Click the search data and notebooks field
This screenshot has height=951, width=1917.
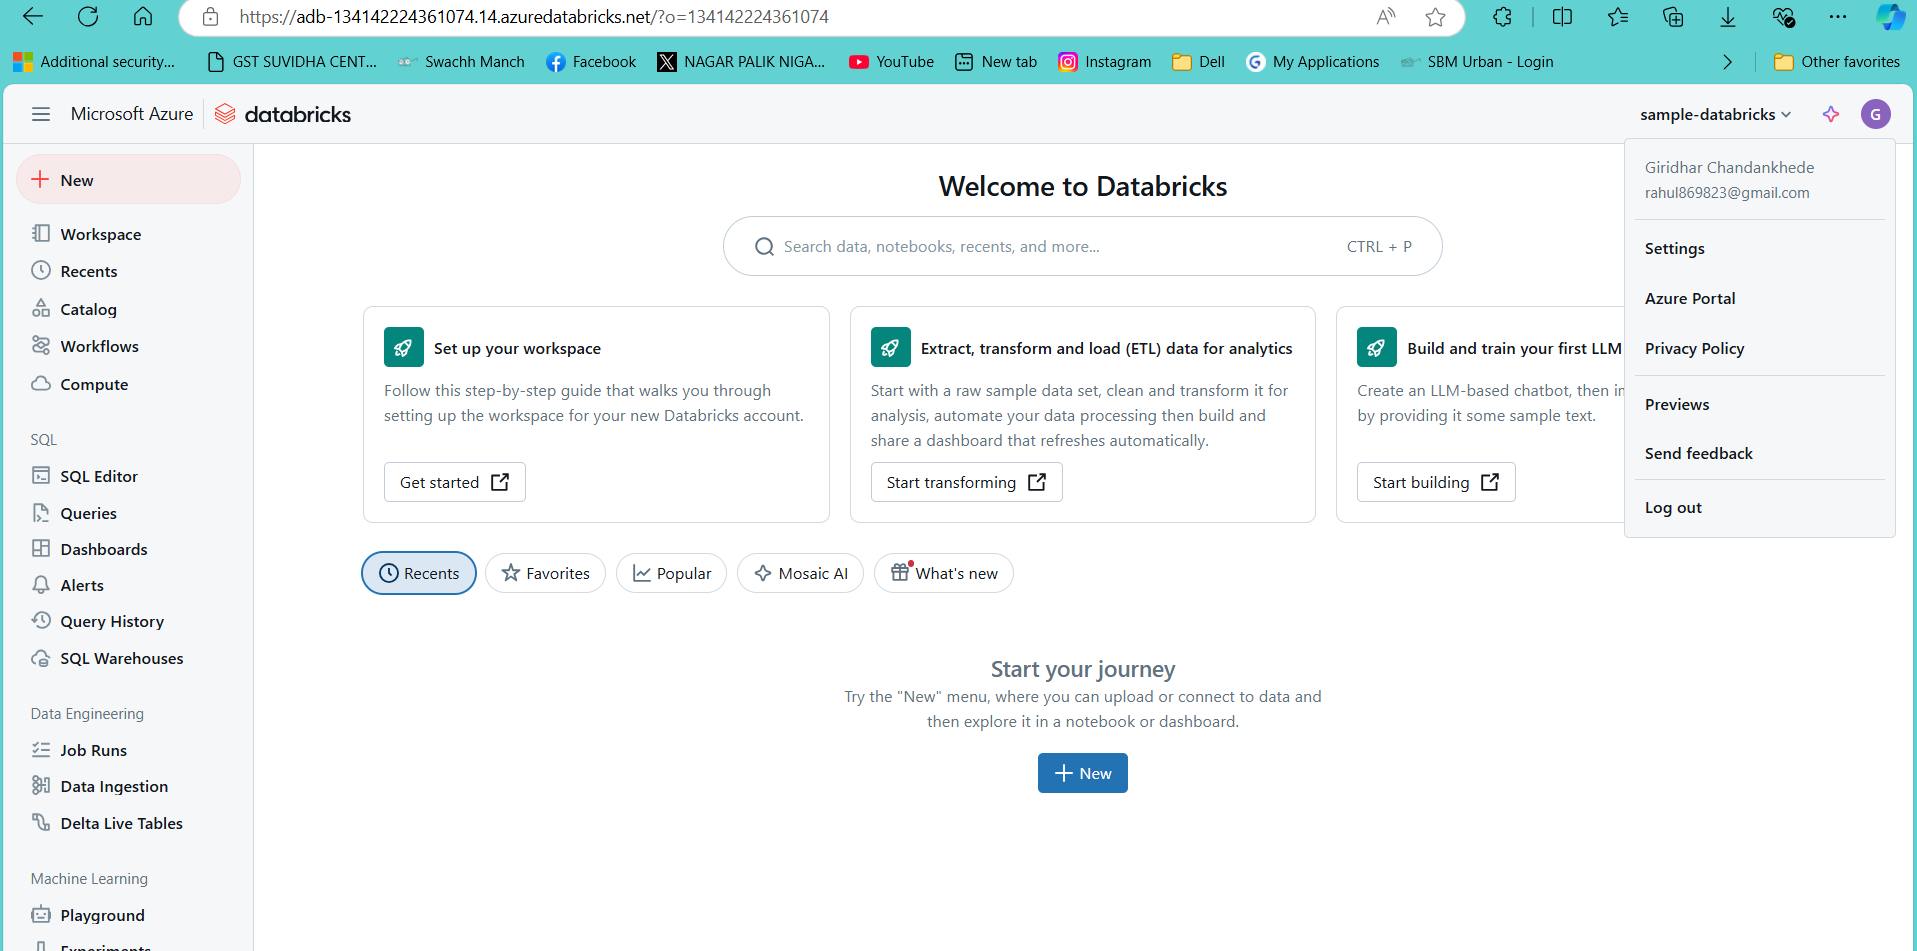[1082, 246]
